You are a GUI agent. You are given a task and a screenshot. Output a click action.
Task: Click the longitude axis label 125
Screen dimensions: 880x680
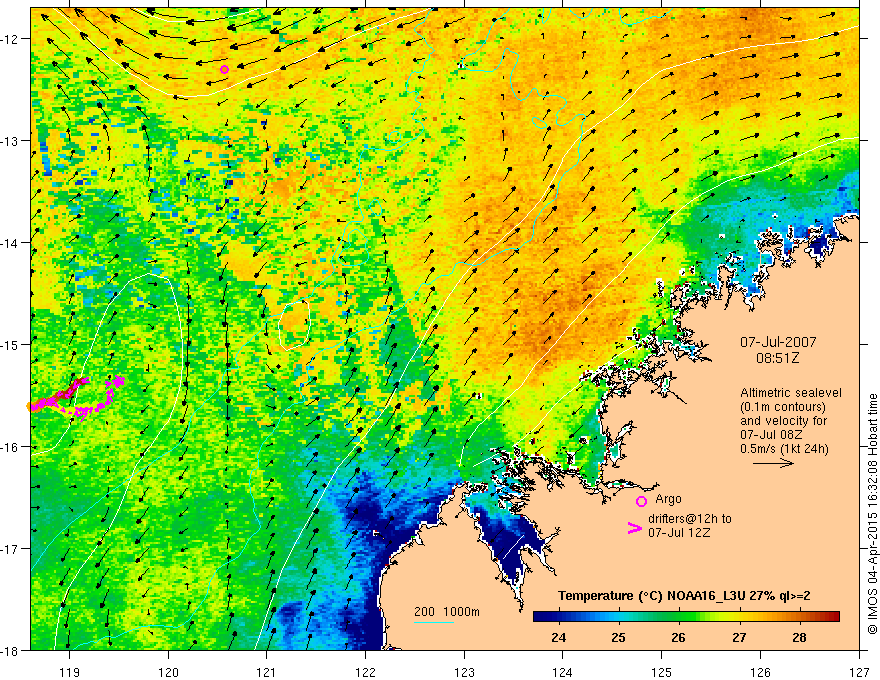(x=662, y=672)
